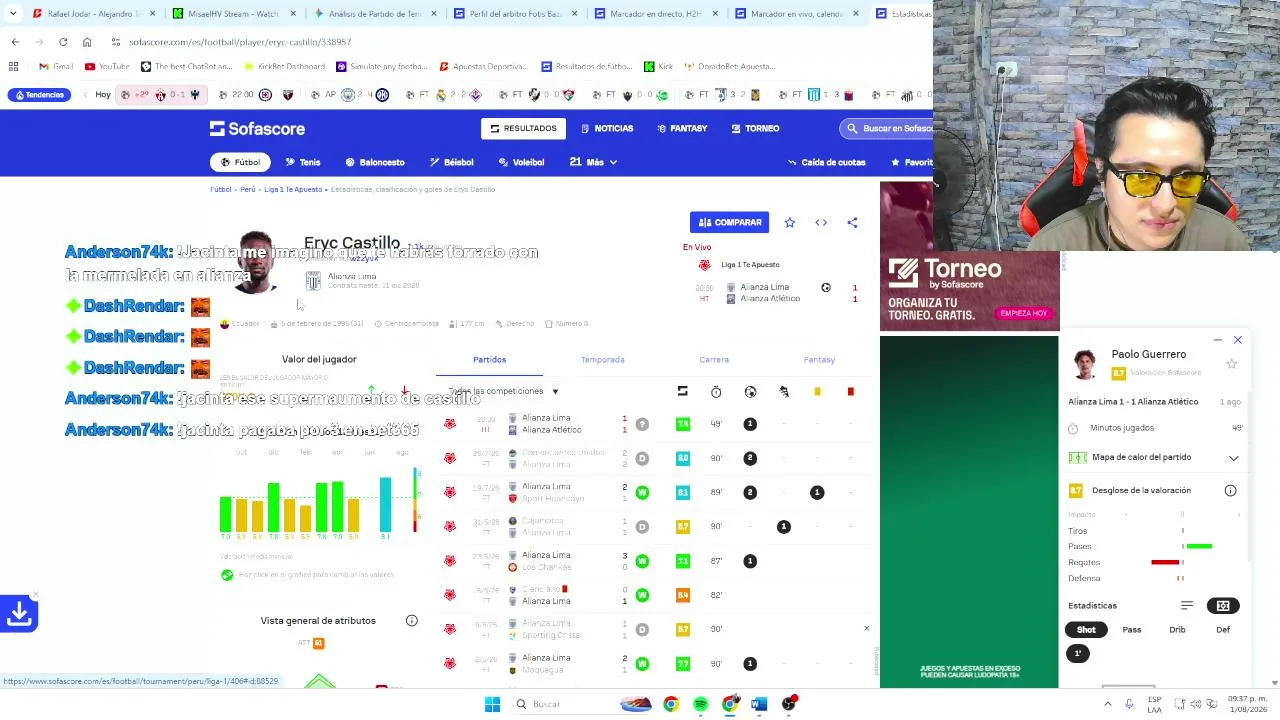Click the assists boot column icon

click(784, 392)
